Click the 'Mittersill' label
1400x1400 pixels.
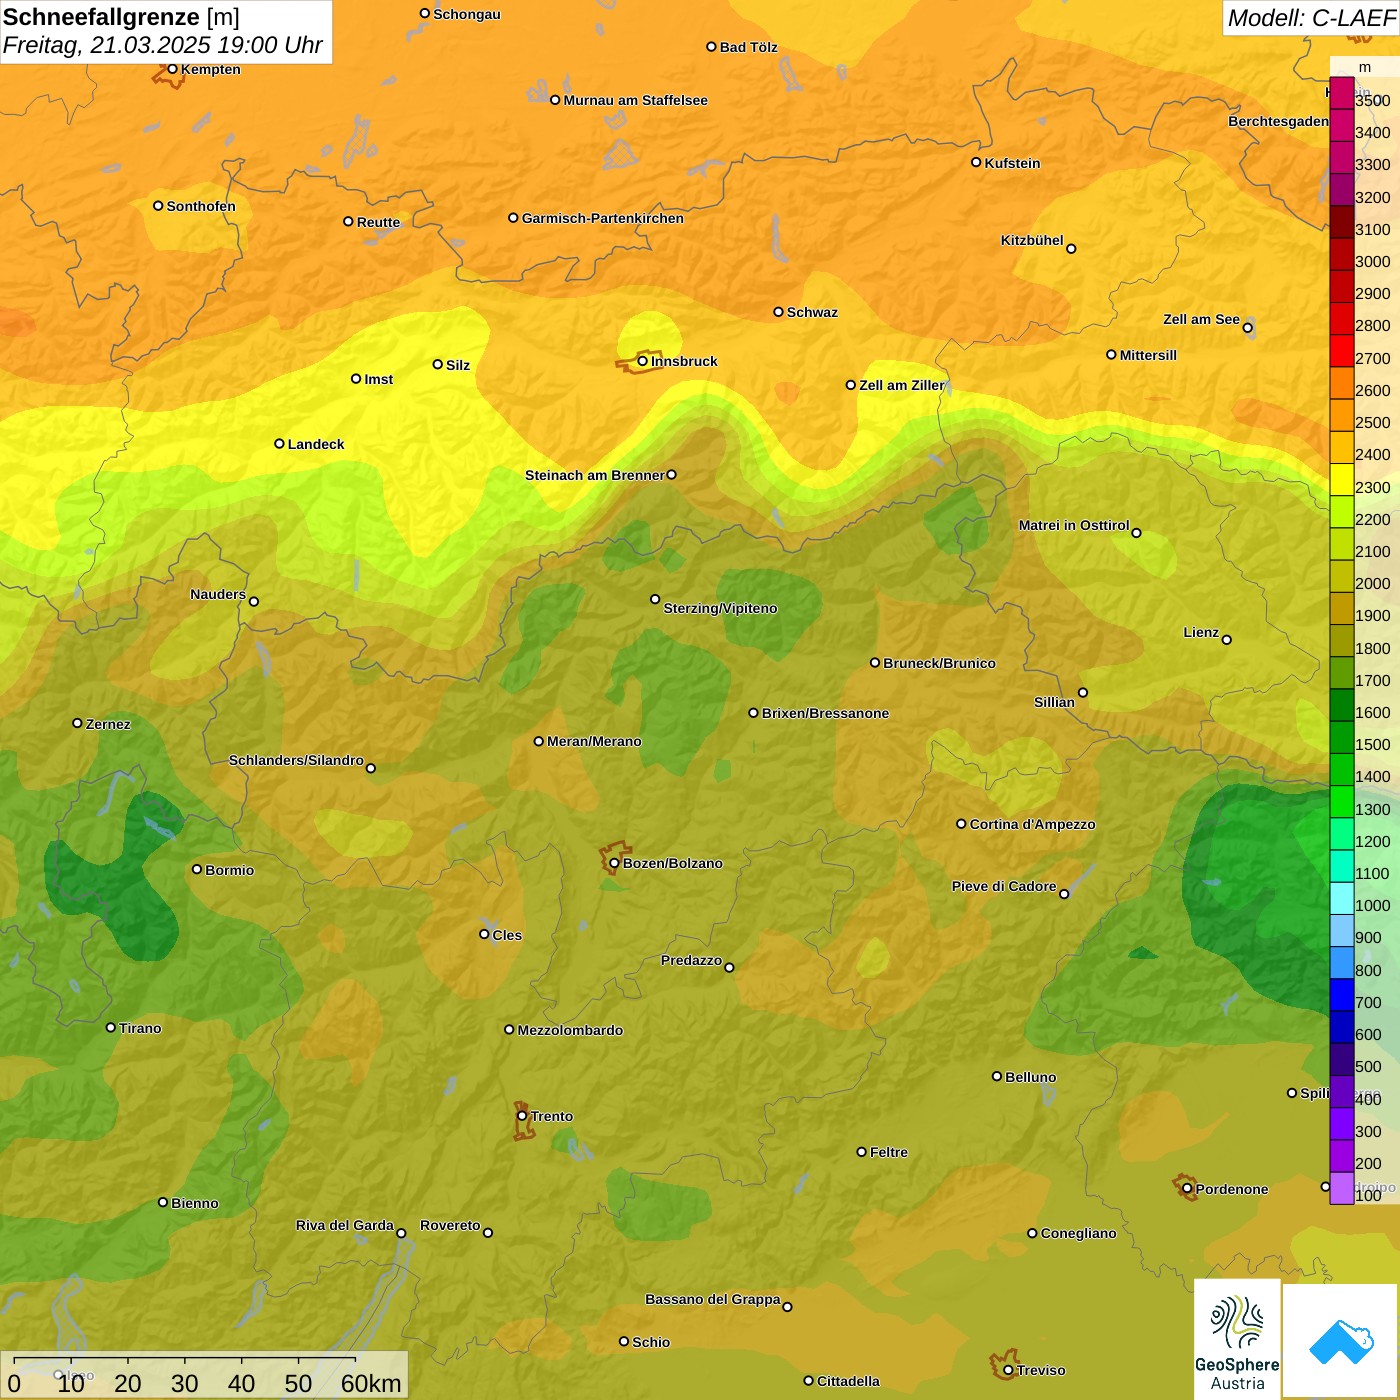tap(1148, 355)
